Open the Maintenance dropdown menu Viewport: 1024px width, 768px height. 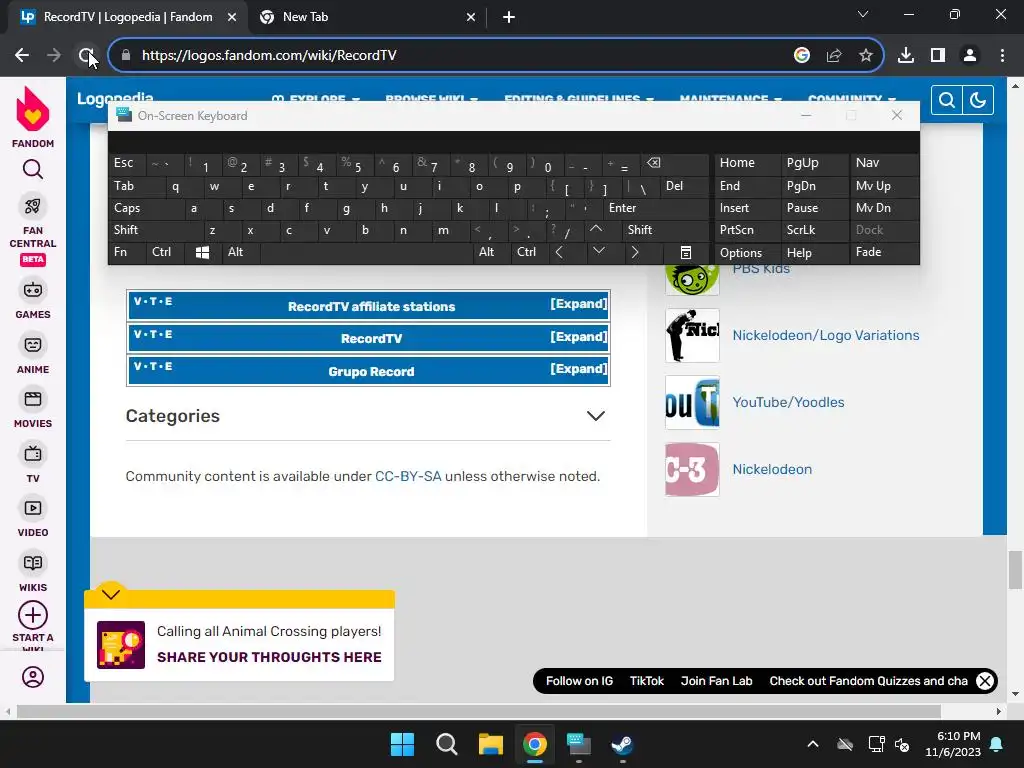pos(730,99)
